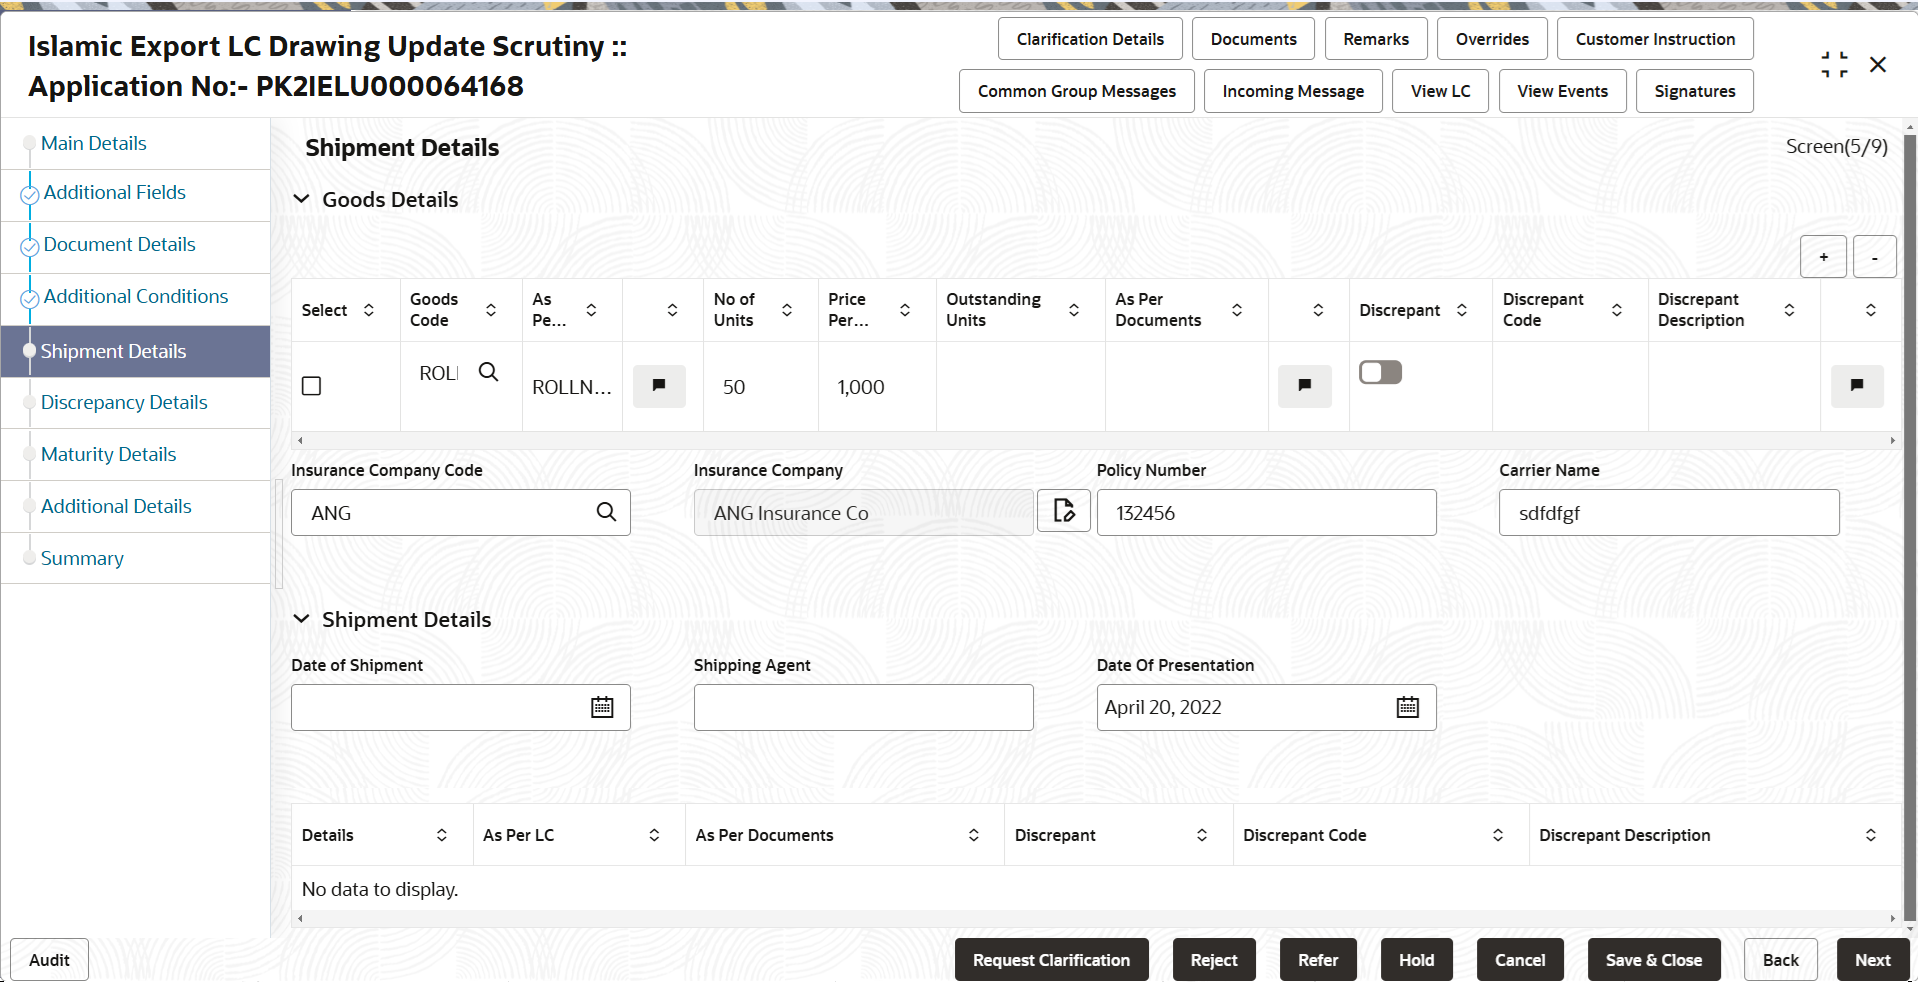Click the Reject button
This screenshot has width=1918, height=982.
coord(1214,960)
